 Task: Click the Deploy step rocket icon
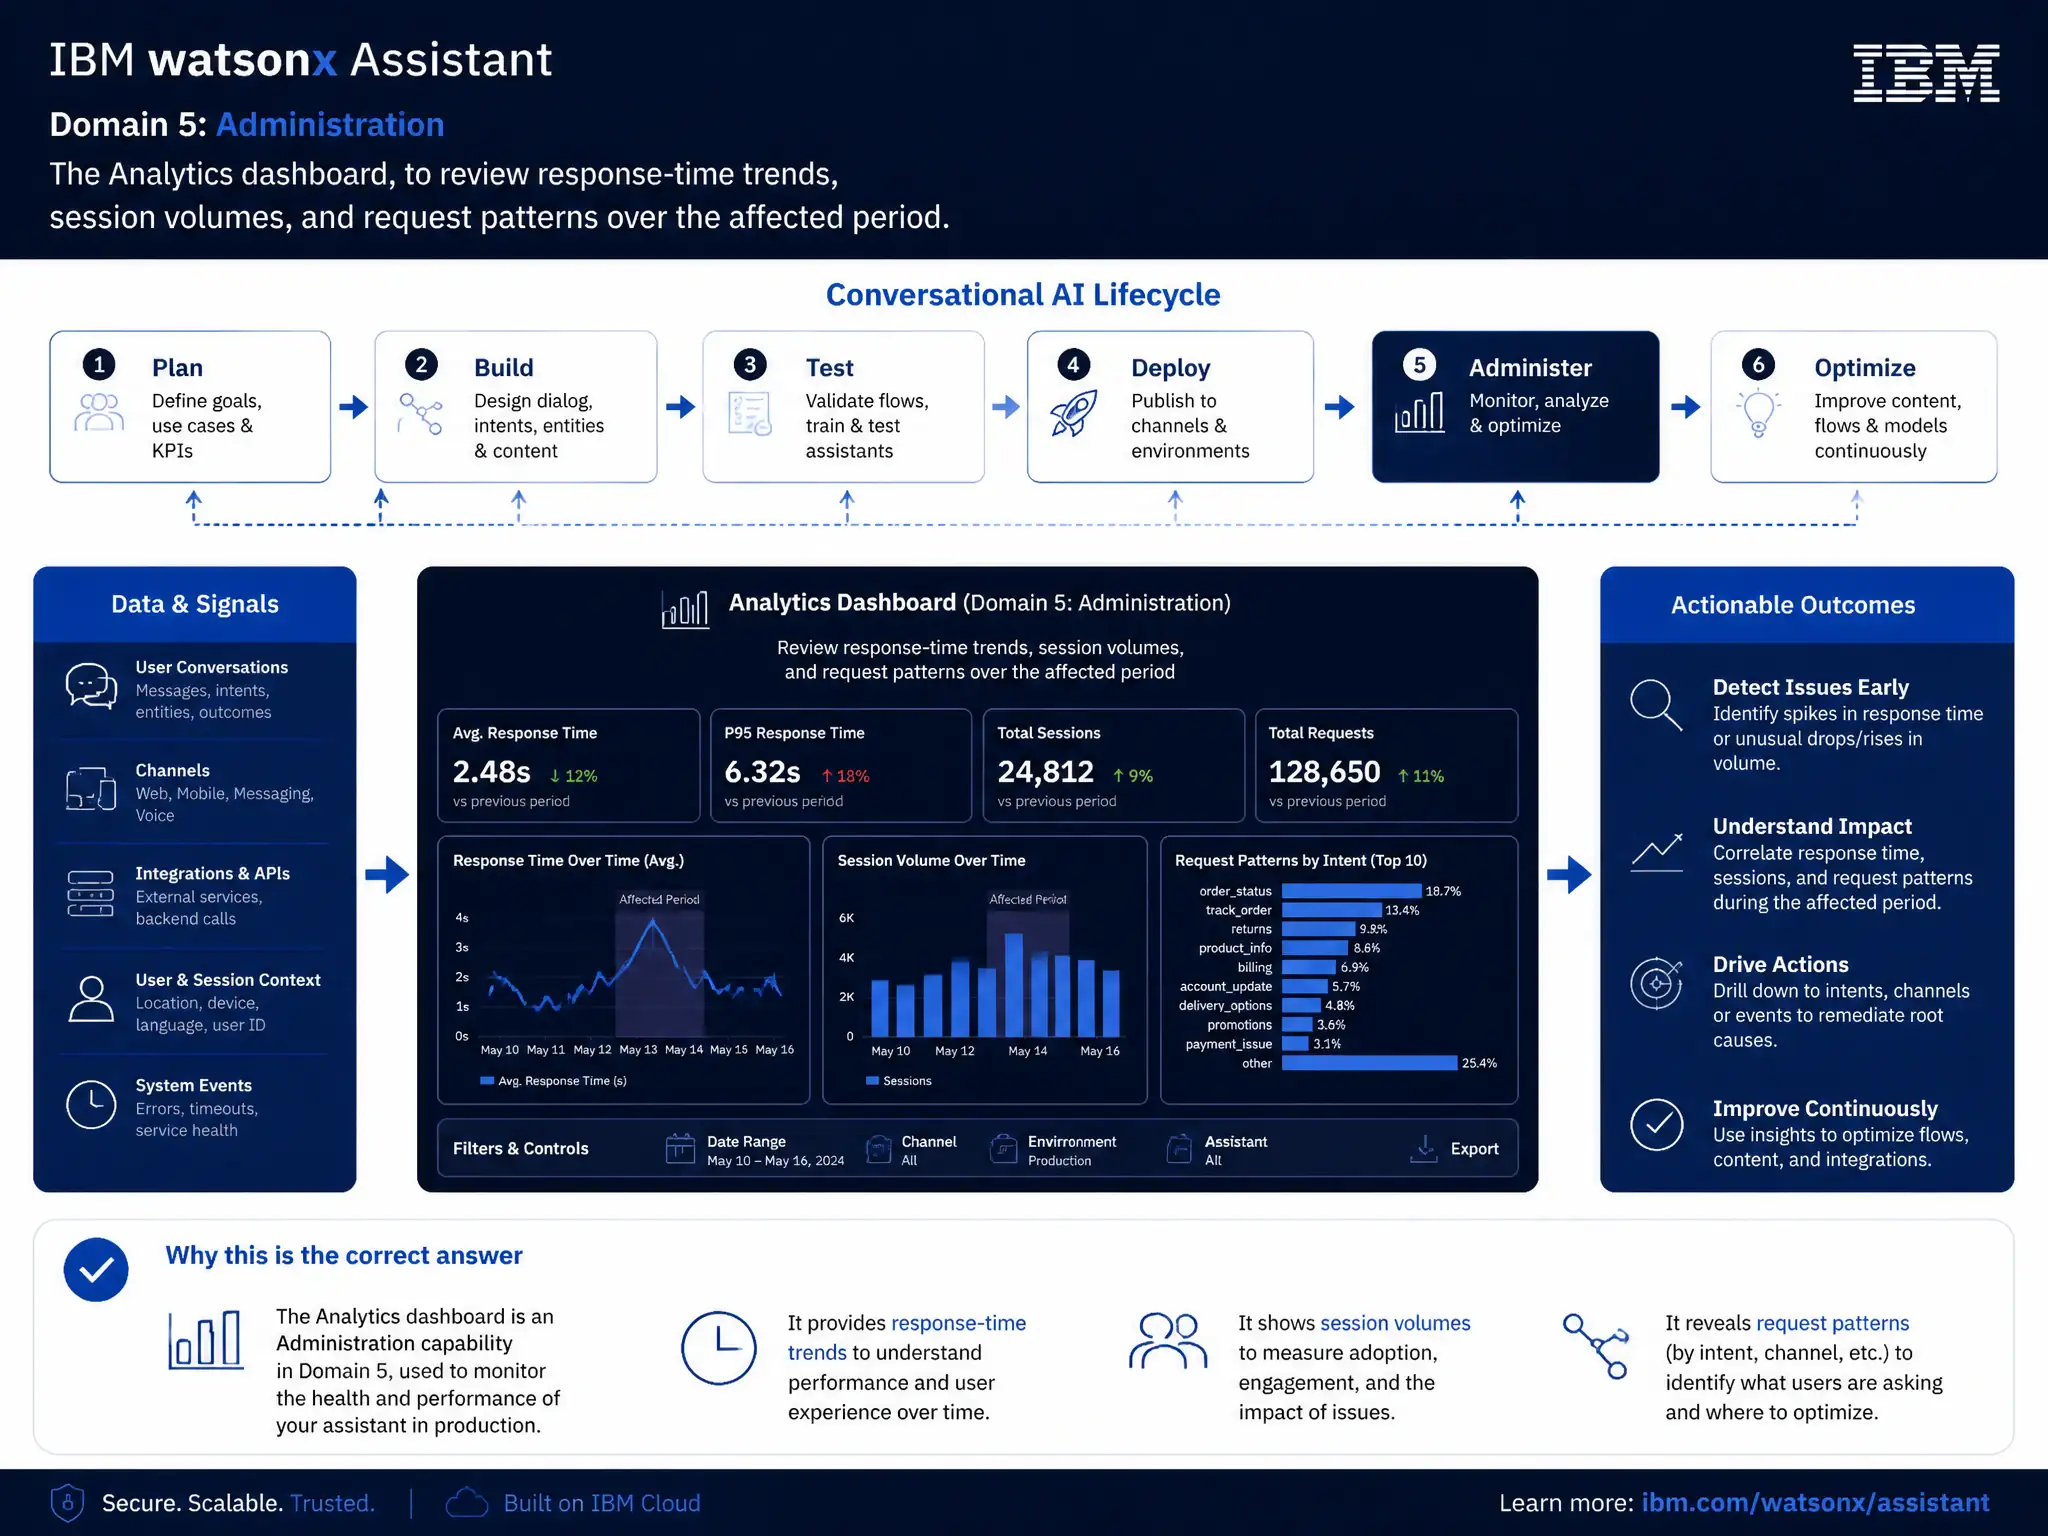point(1074,413)
